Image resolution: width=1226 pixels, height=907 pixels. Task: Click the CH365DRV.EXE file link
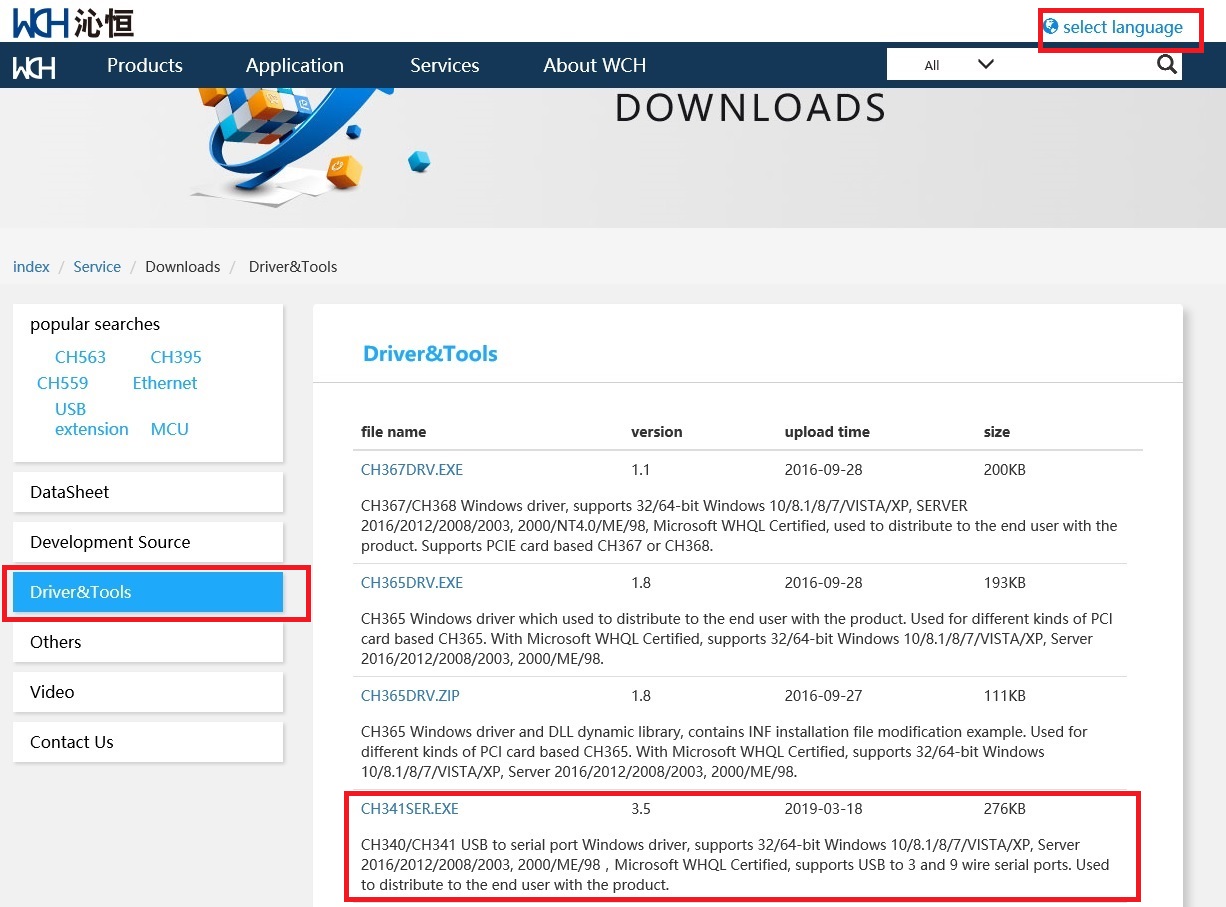click(411, 583)
